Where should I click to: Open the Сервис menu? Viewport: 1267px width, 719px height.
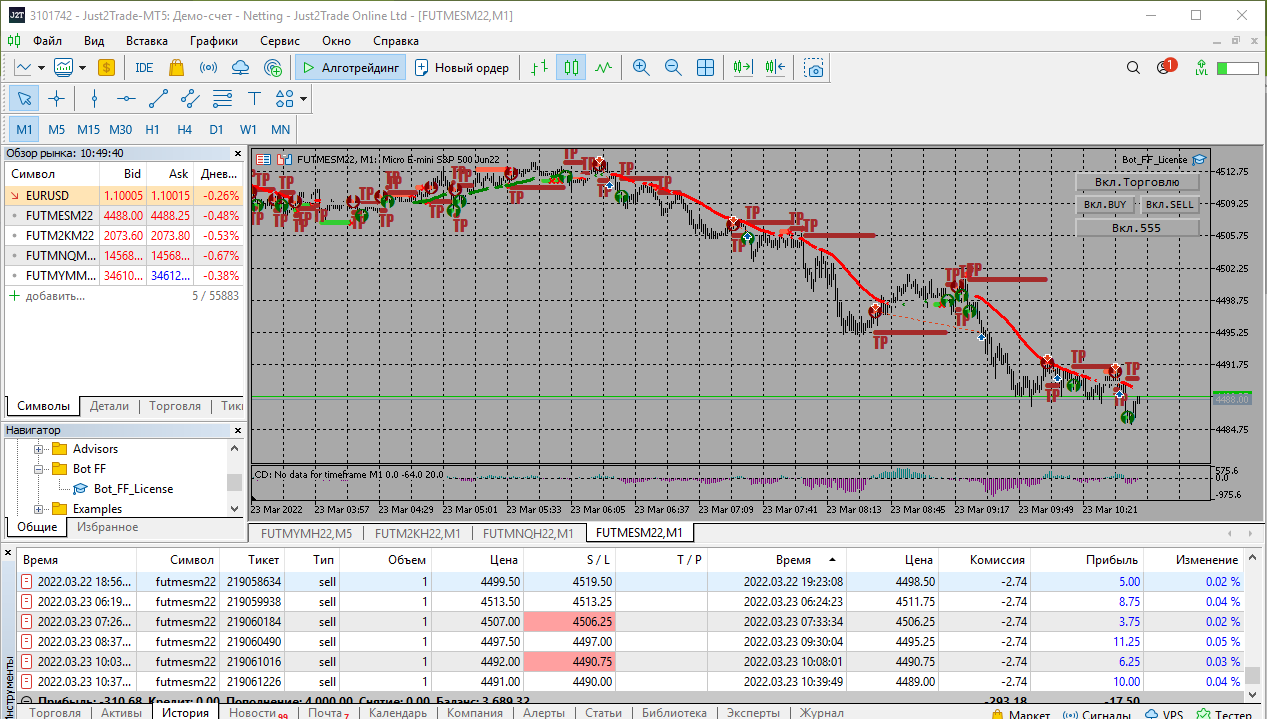pos(279,41)
